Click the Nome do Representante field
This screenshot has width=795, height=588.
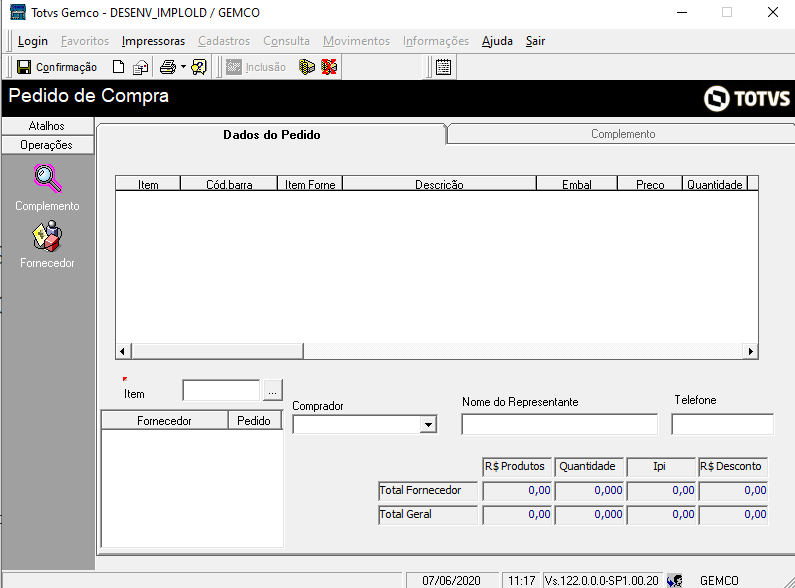point(560,424)
